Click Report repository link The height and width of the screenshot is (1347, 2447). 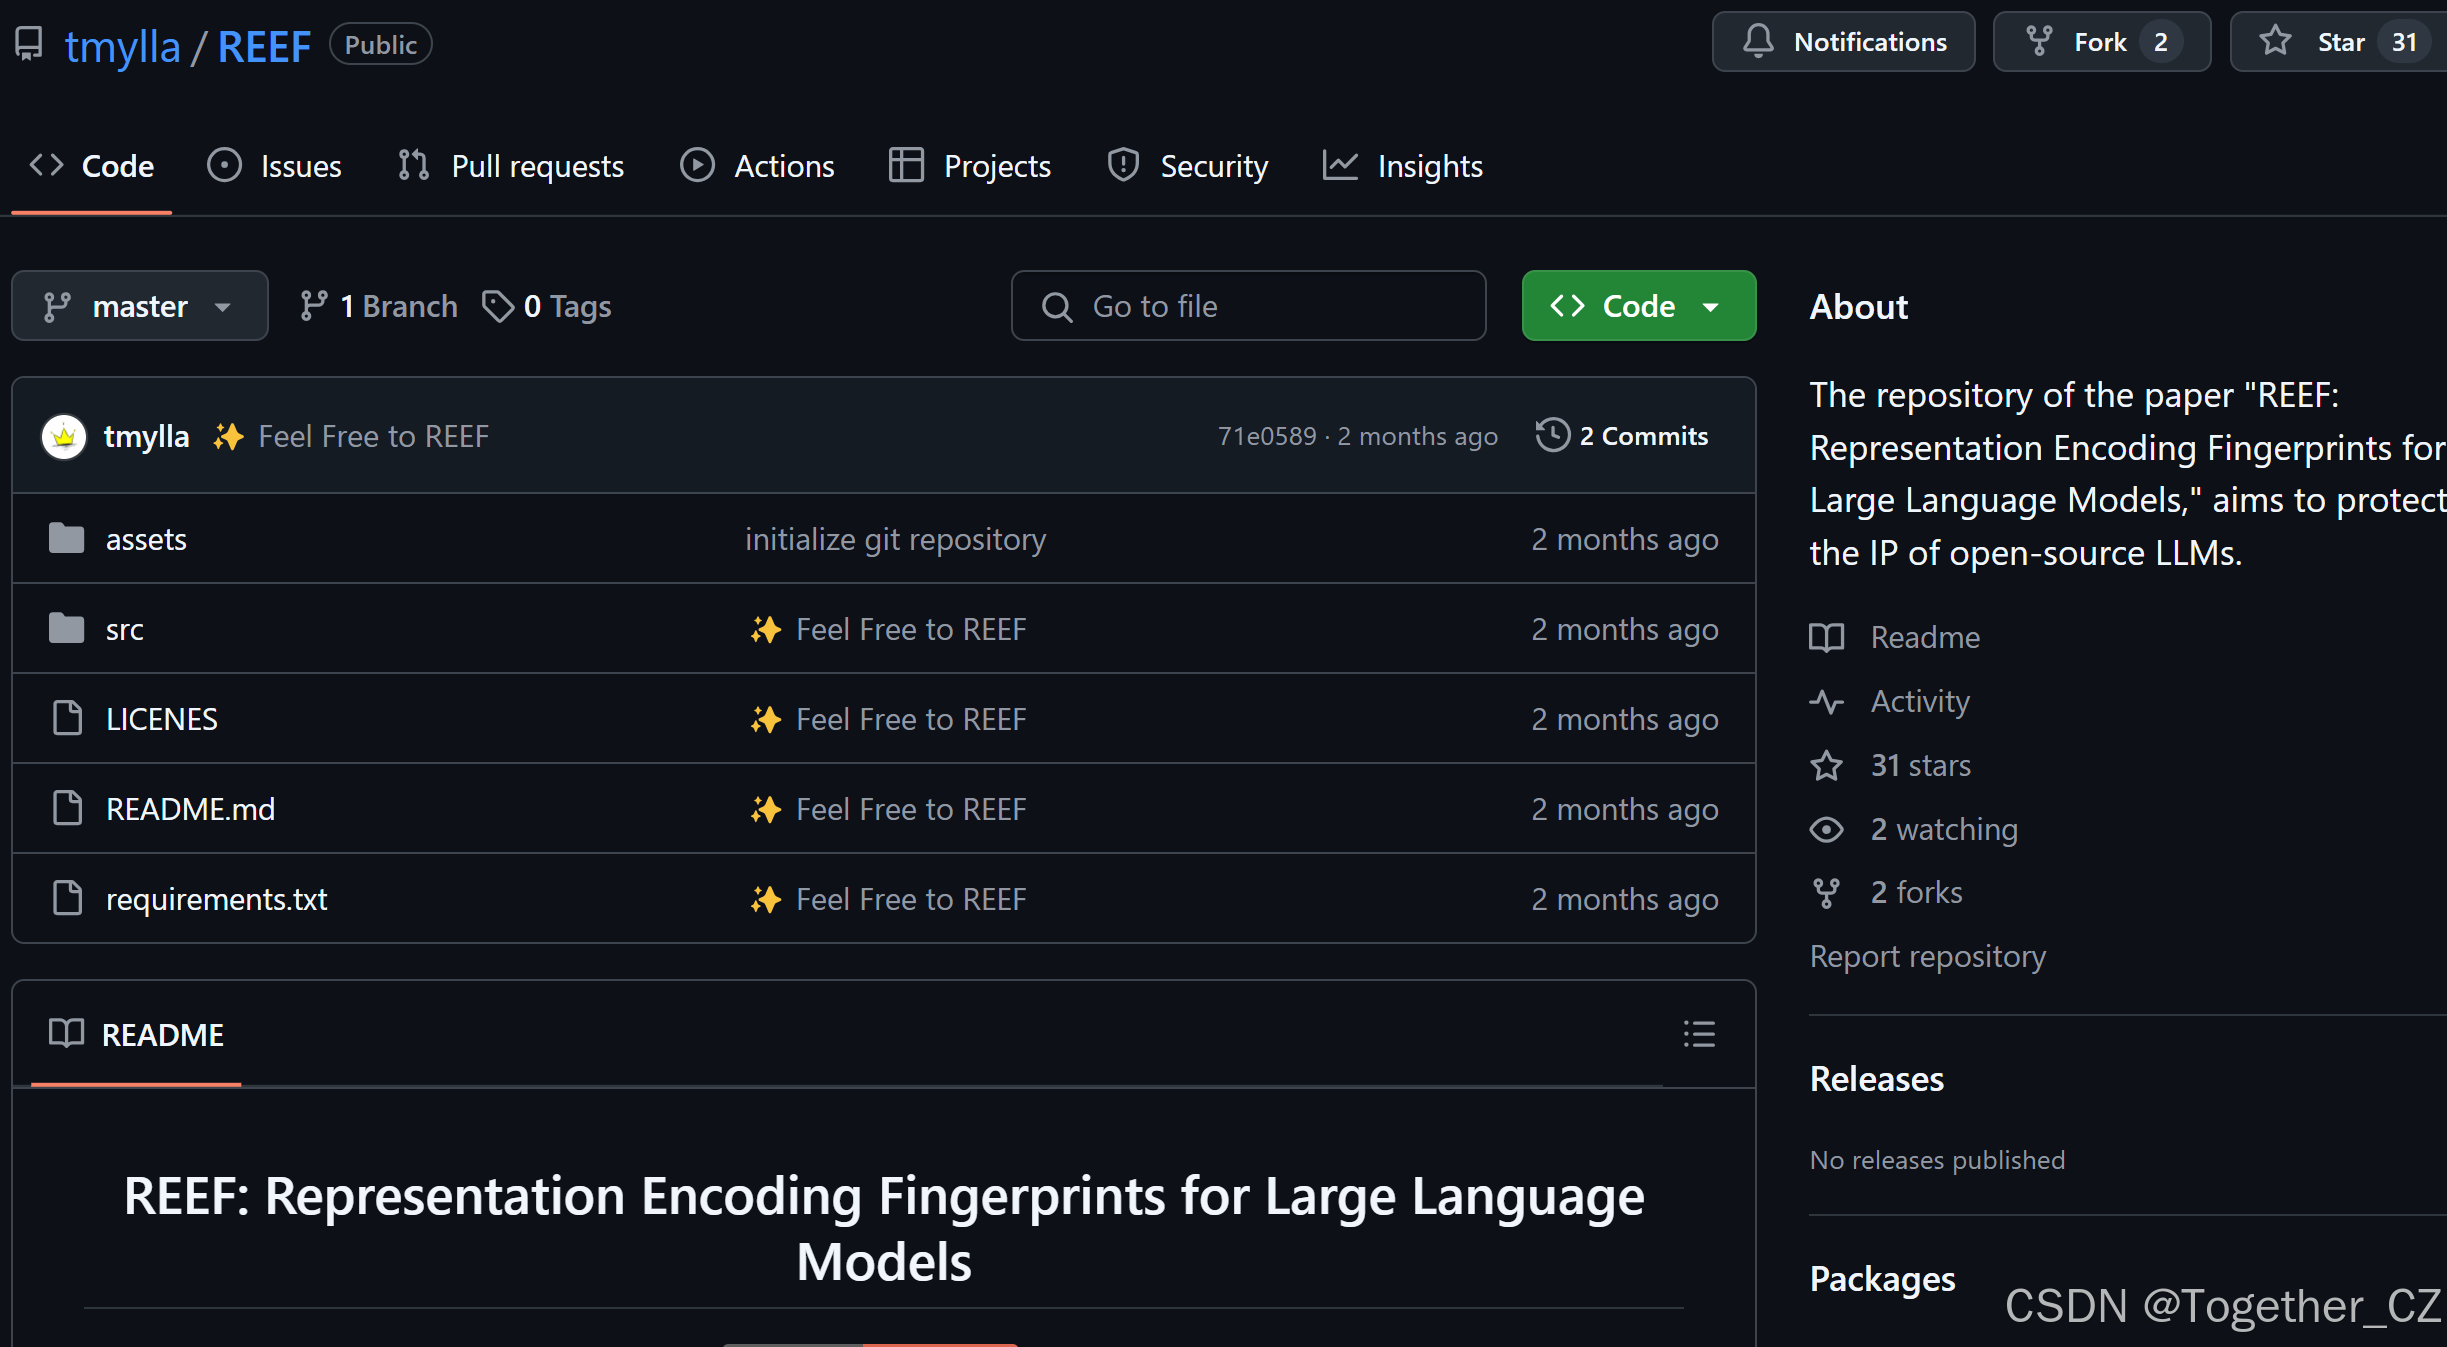pyautogui.click(x=1926, y=956)
